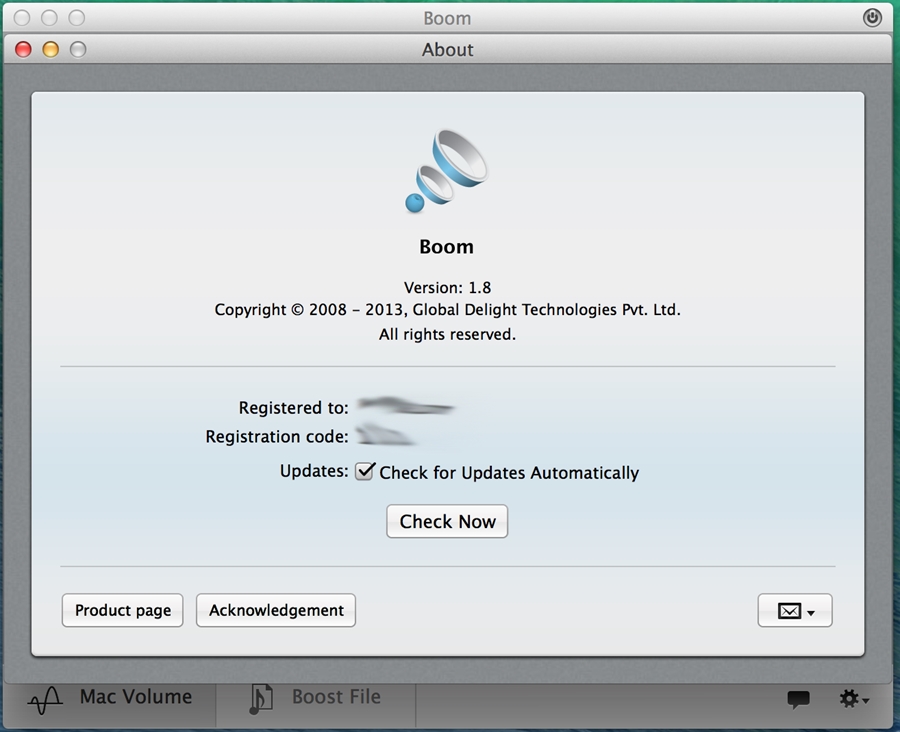Click the All rights reserved text
Viewport: 900px width, 732px height.
pos(447,334)
